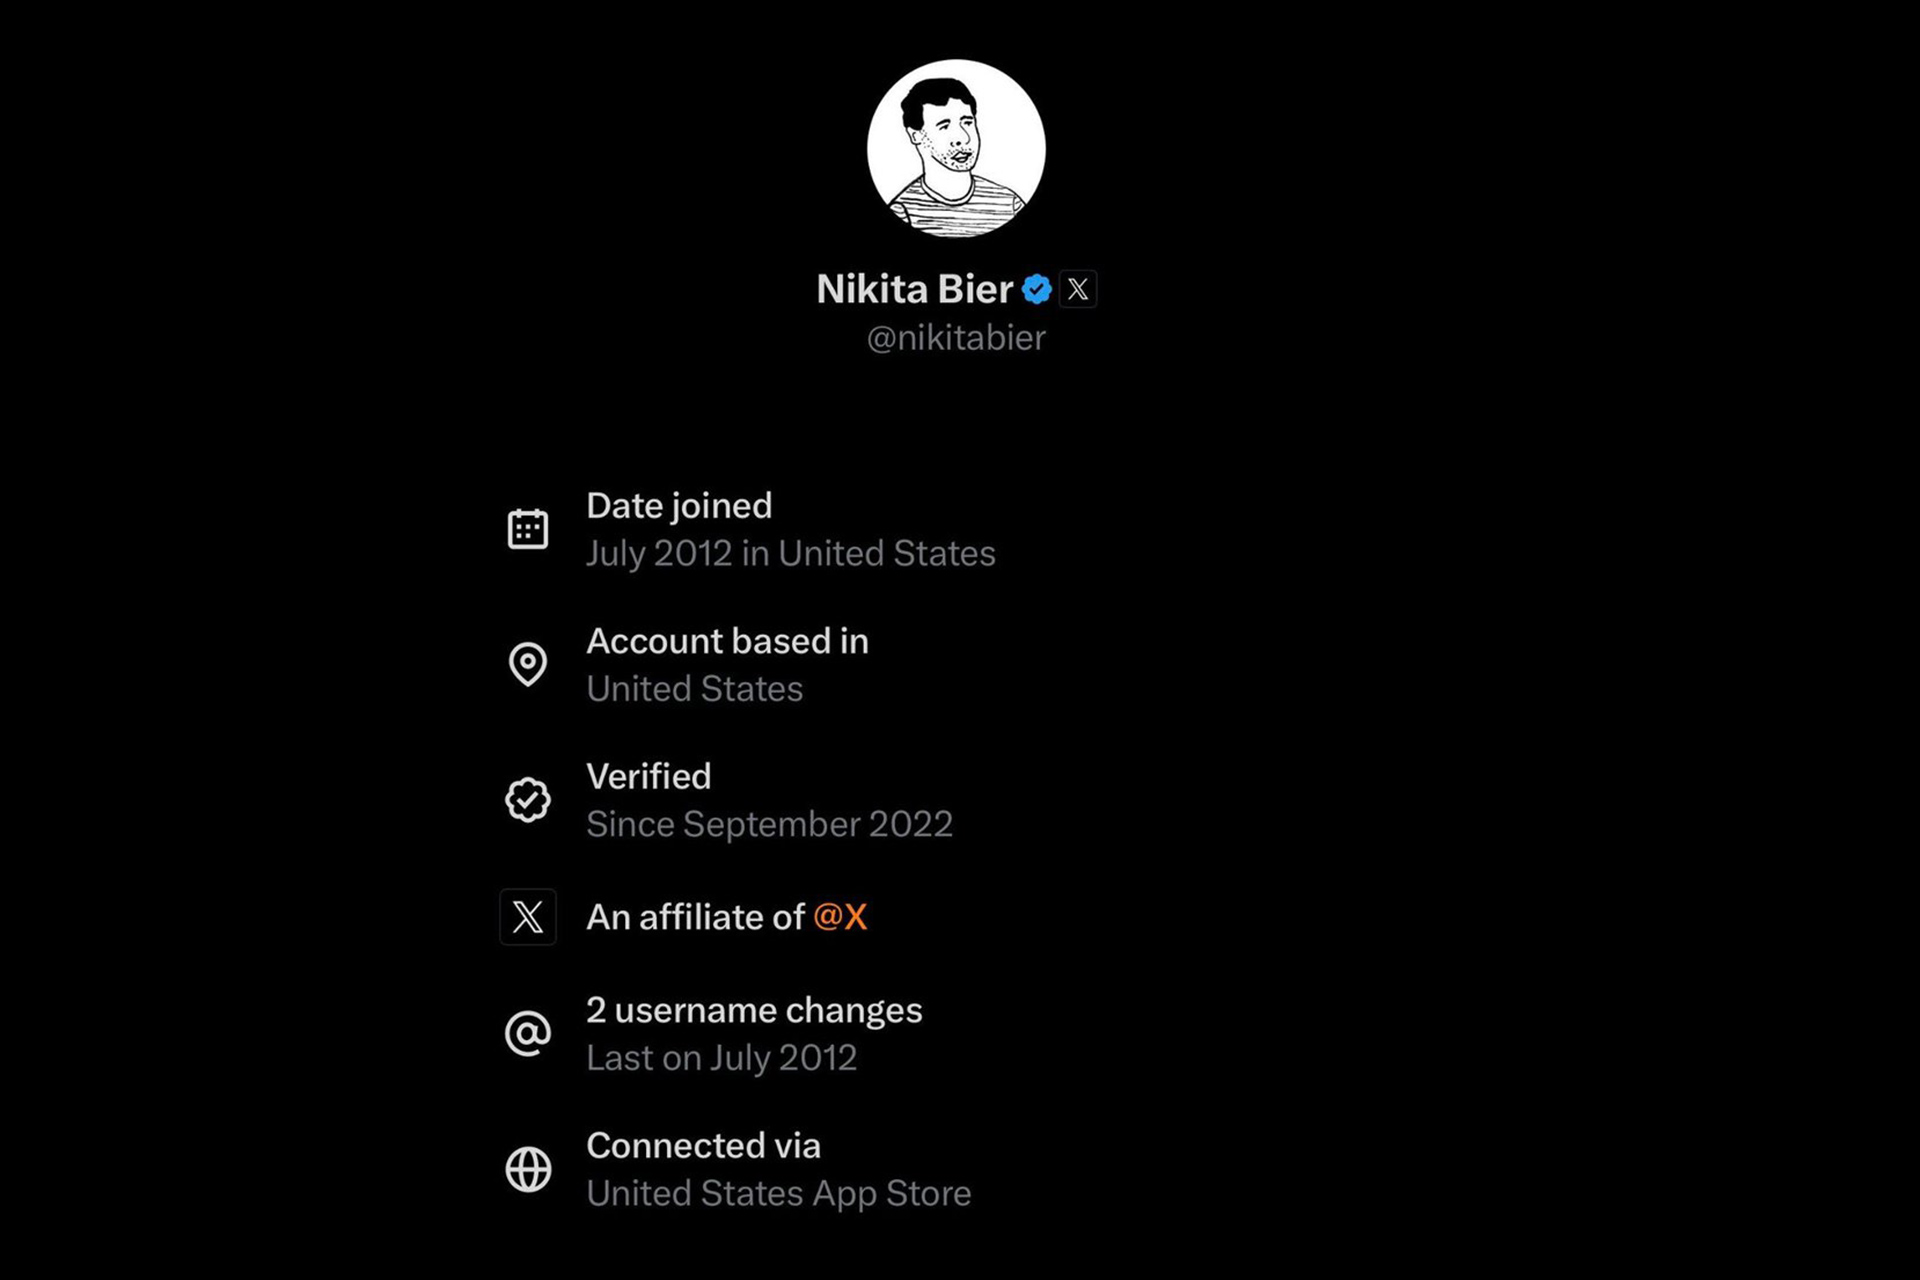Click the Account based in heading

pos(727,641)
